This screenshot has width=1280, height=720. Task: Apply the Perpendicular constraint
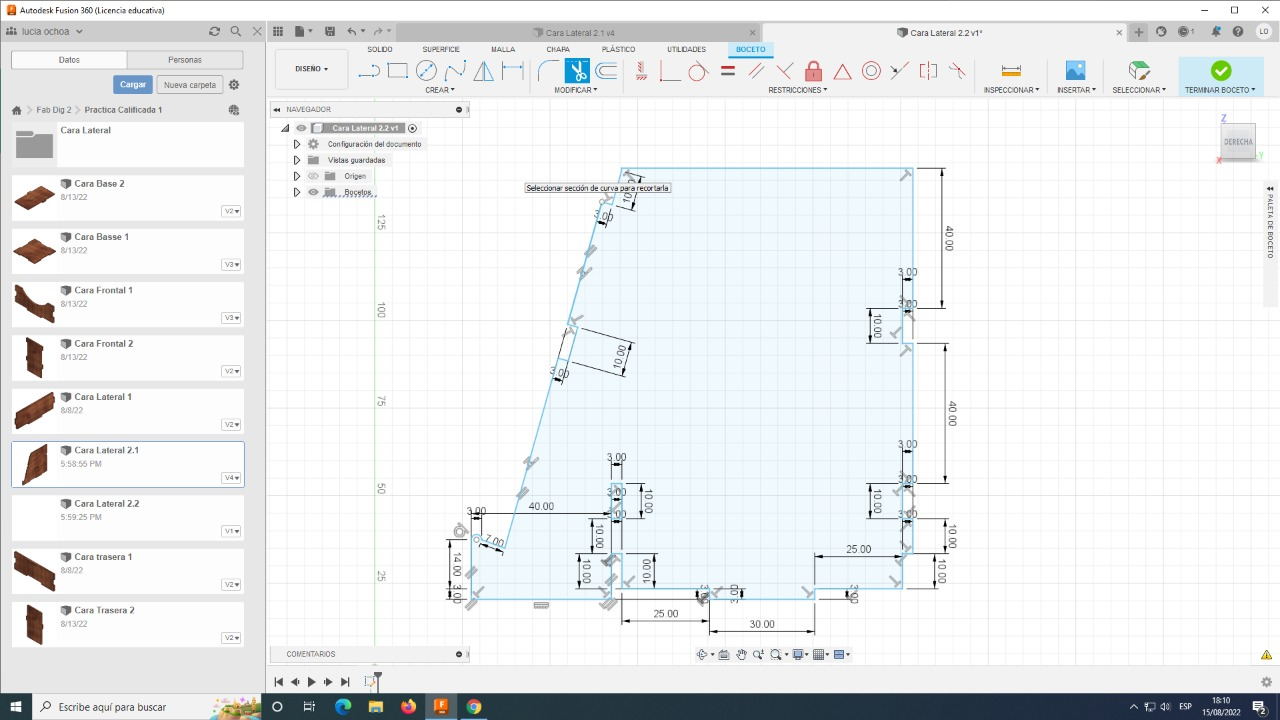pos(785,71)
